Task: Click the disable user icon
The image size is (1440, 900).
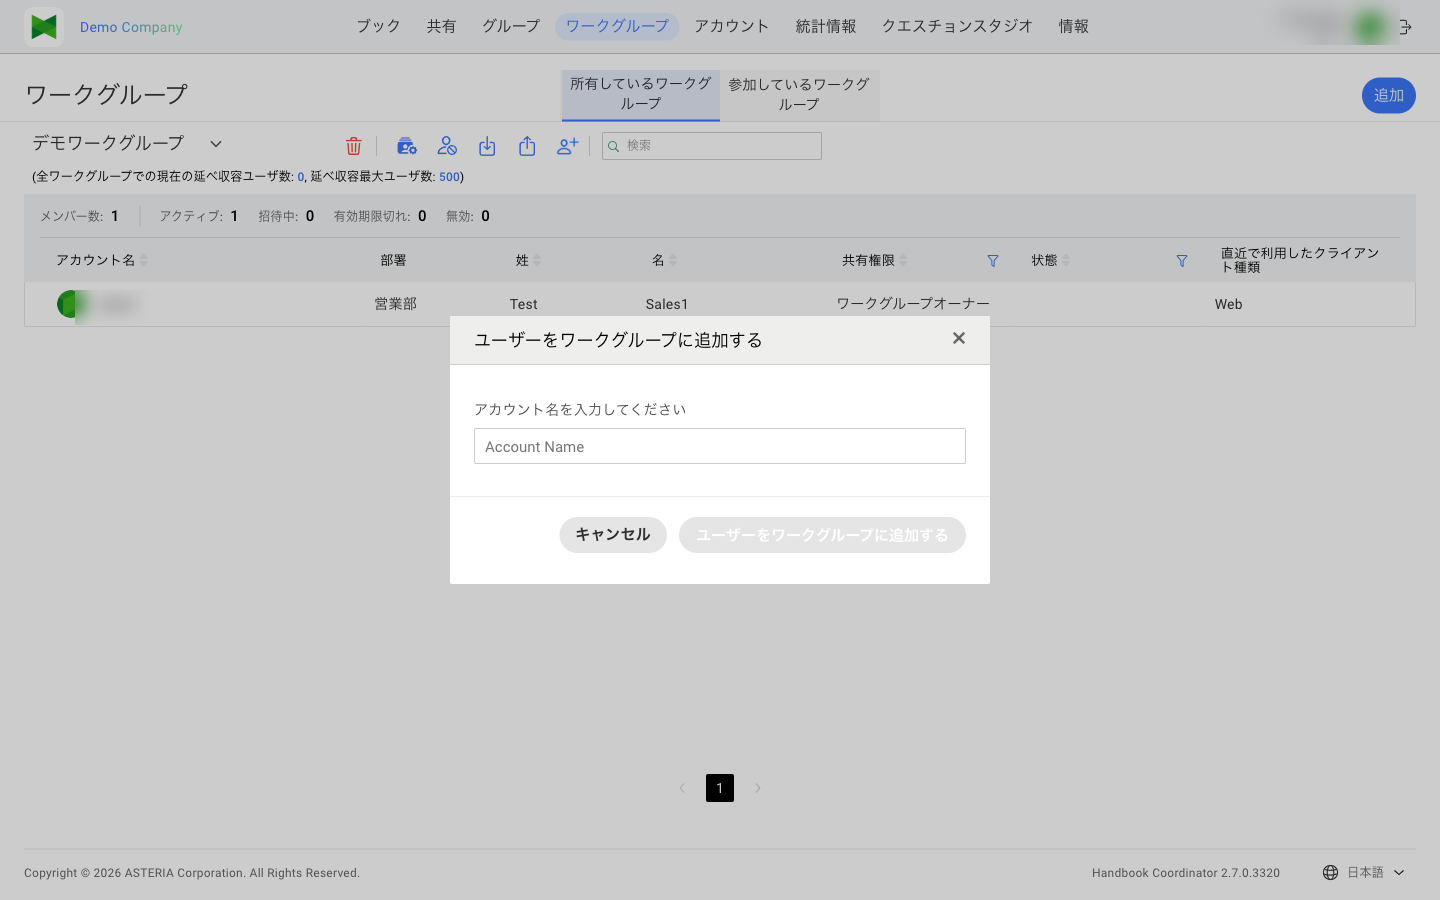Action: tap(447, 146)
